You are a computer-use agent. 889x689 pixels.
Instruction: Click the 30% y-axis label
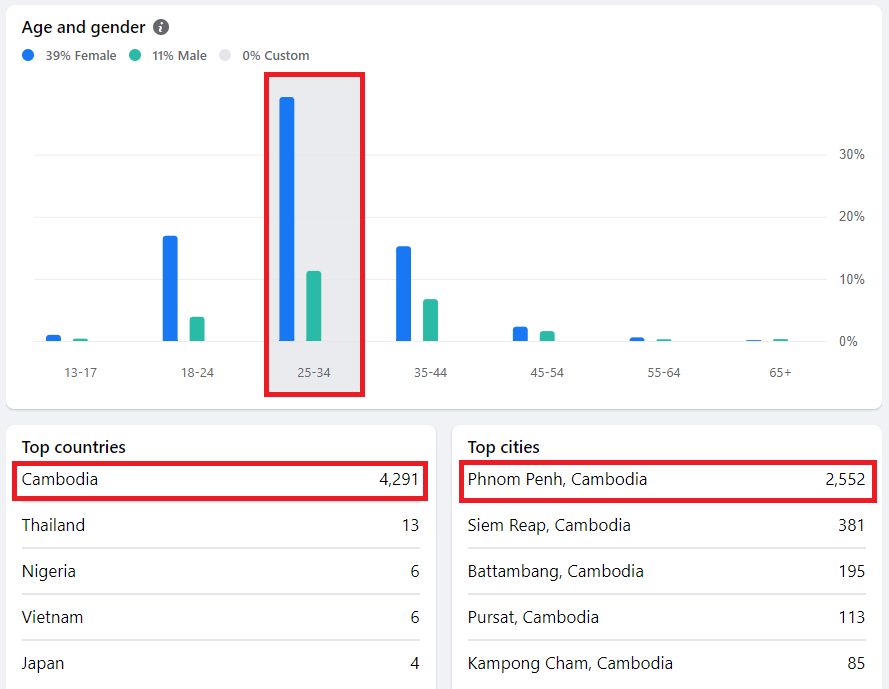[x=852, y=154]
